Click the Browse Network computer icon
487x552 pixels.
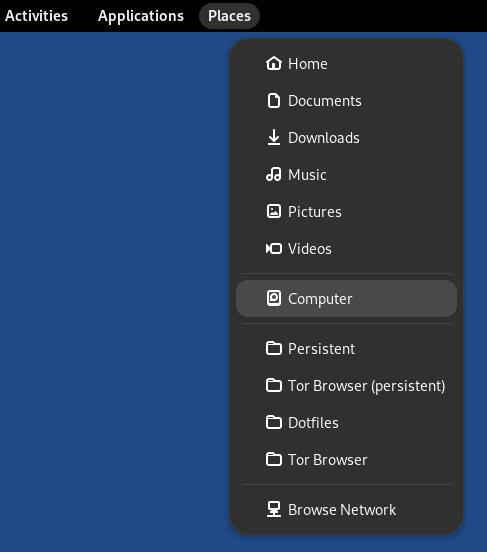pos(274,509)
